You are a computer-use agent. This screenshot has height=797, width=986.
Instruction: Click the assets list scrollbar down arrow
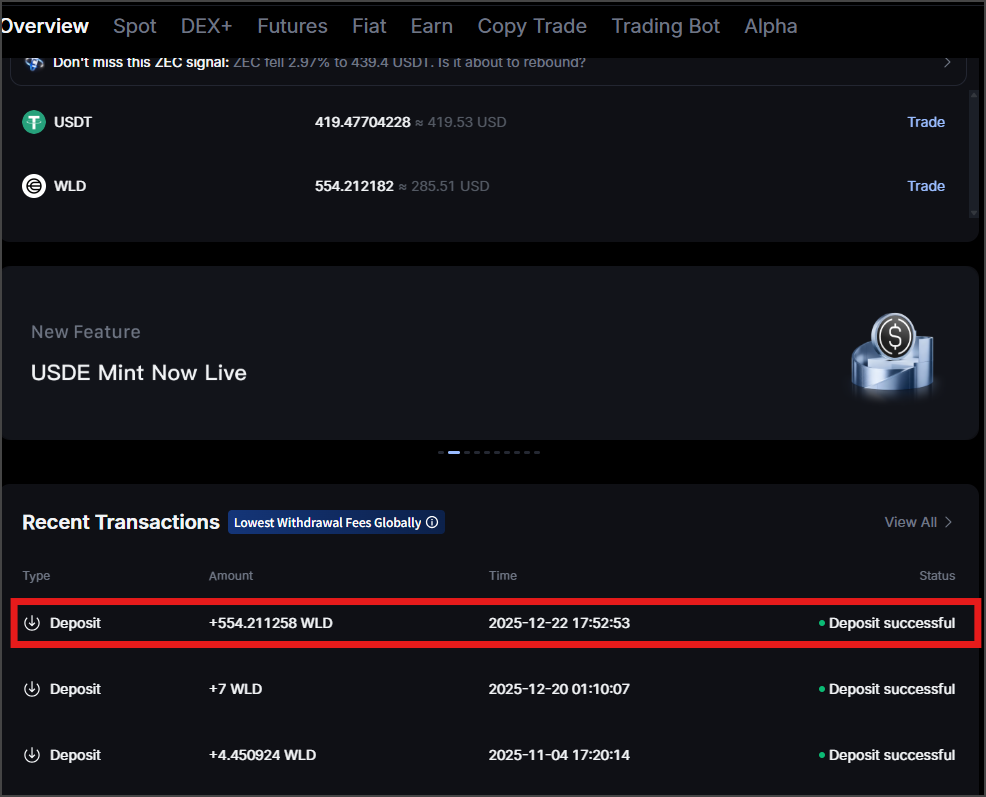[974, 213]
